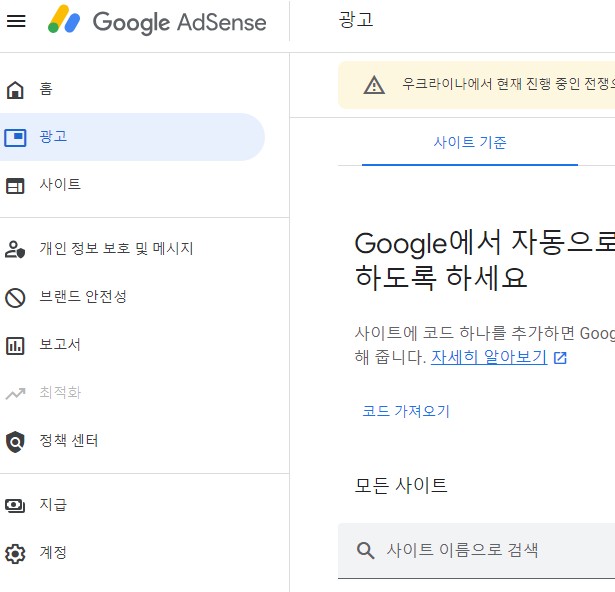
Task: Click the external link icon after 자세히 알아보기
Action: 560,358
